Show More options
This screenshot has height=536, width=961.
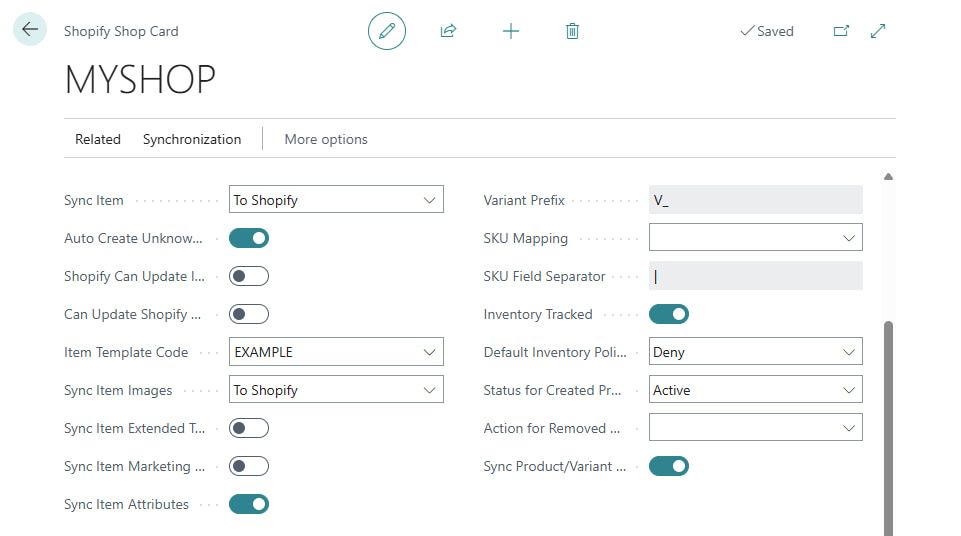click(325, 139)
